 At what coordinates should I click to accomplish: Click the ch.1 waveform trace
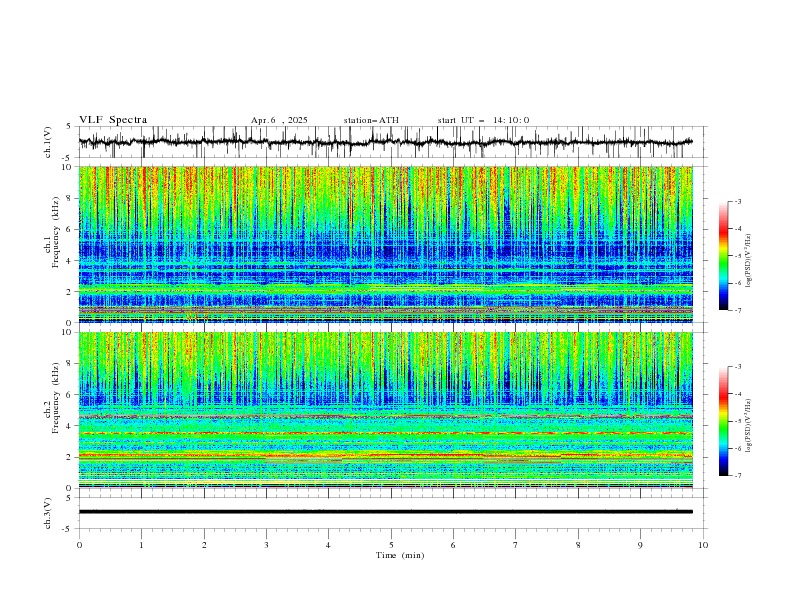point(385,142)
